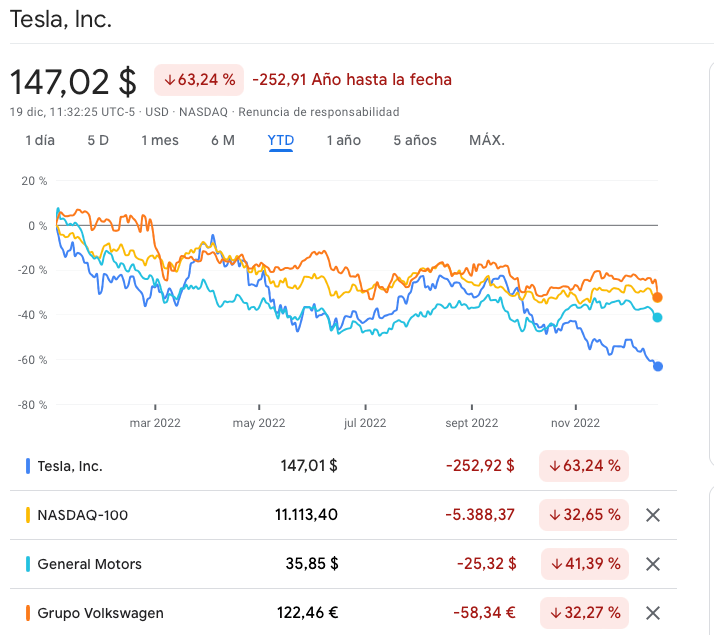Show the MÁX. full history range

coord(487,140)
